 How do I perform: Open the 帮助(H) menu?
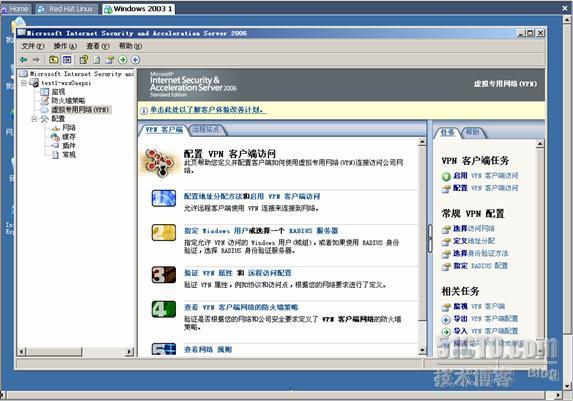(130, 46)
